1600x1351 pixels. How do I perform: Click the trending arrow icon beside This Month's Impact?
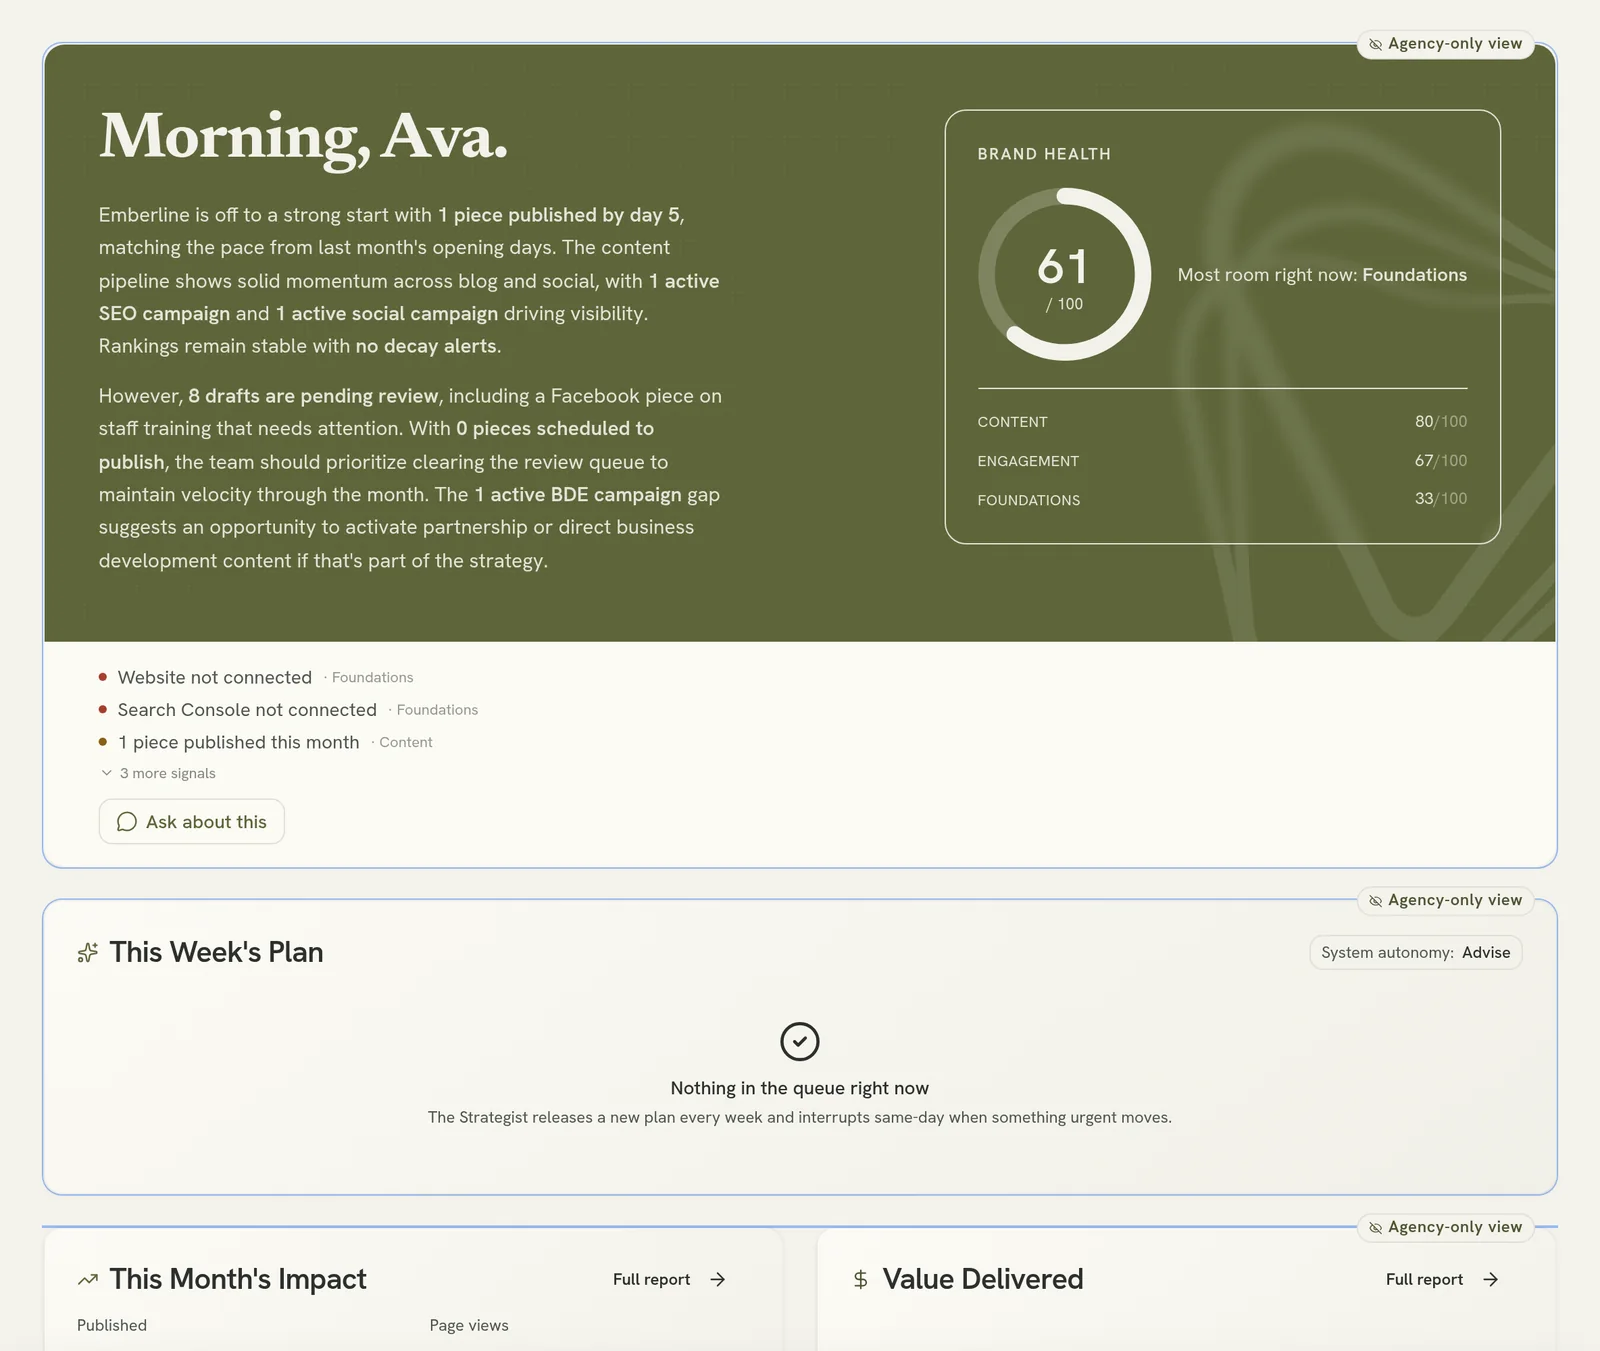(x=88, y=1279)
